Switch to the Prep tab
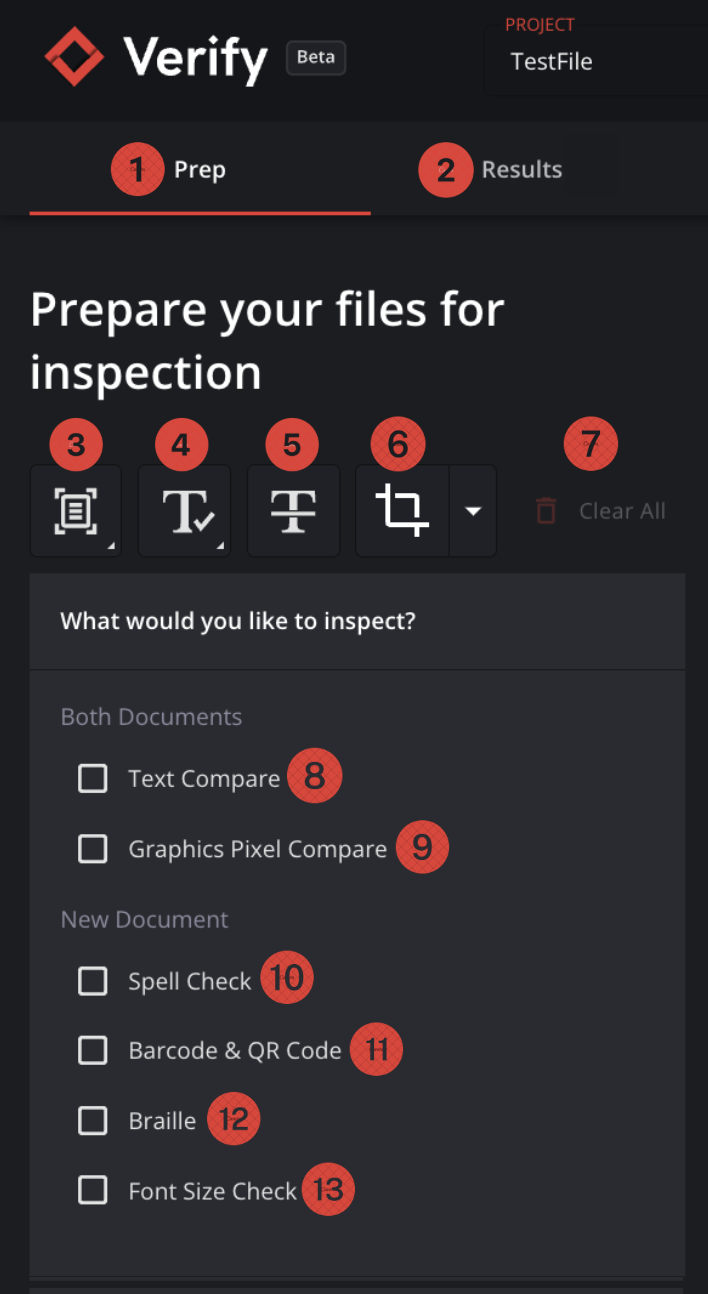Image resolution: width=708 pixels, height=1294 pixels. tap(200, 169)
